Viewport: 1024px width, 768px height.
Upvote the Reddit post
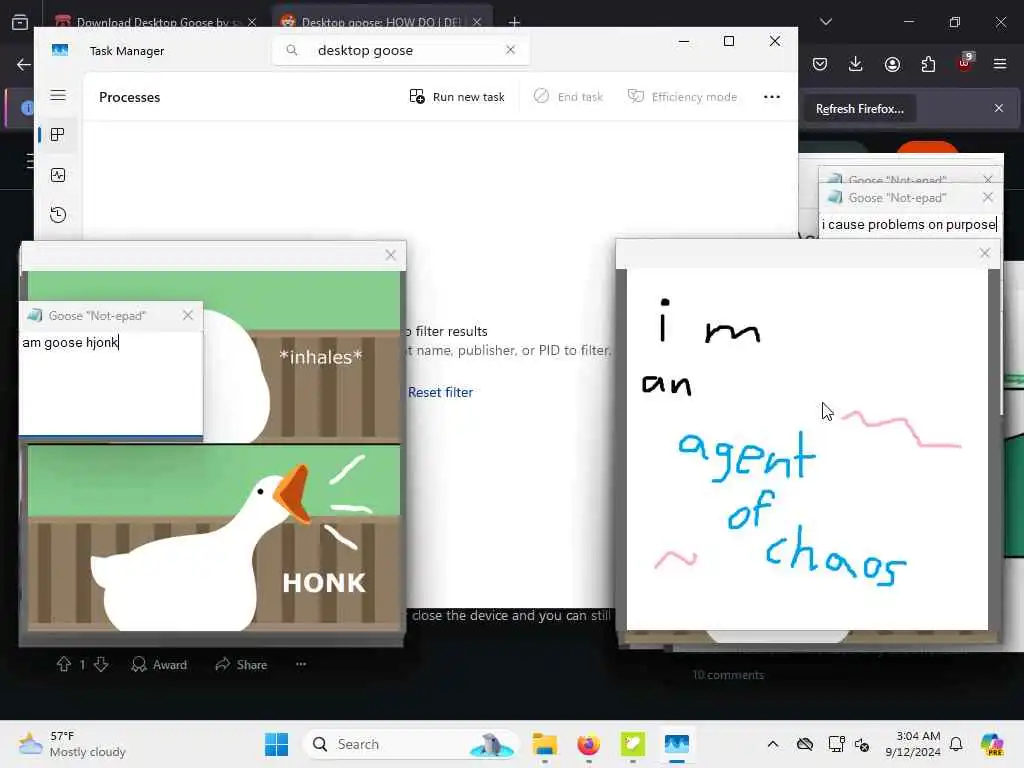point(64,665)
